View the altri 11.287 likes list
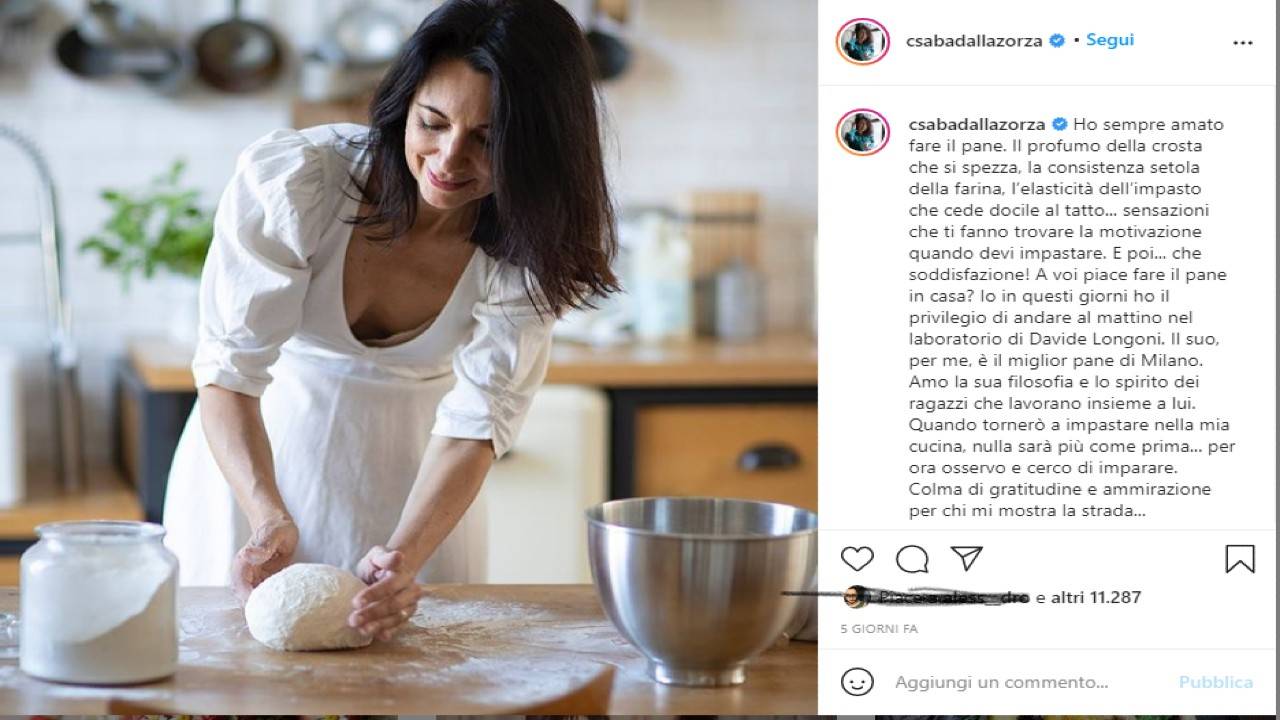This screenshot has width=1280, height=720. pos(1095,598)
